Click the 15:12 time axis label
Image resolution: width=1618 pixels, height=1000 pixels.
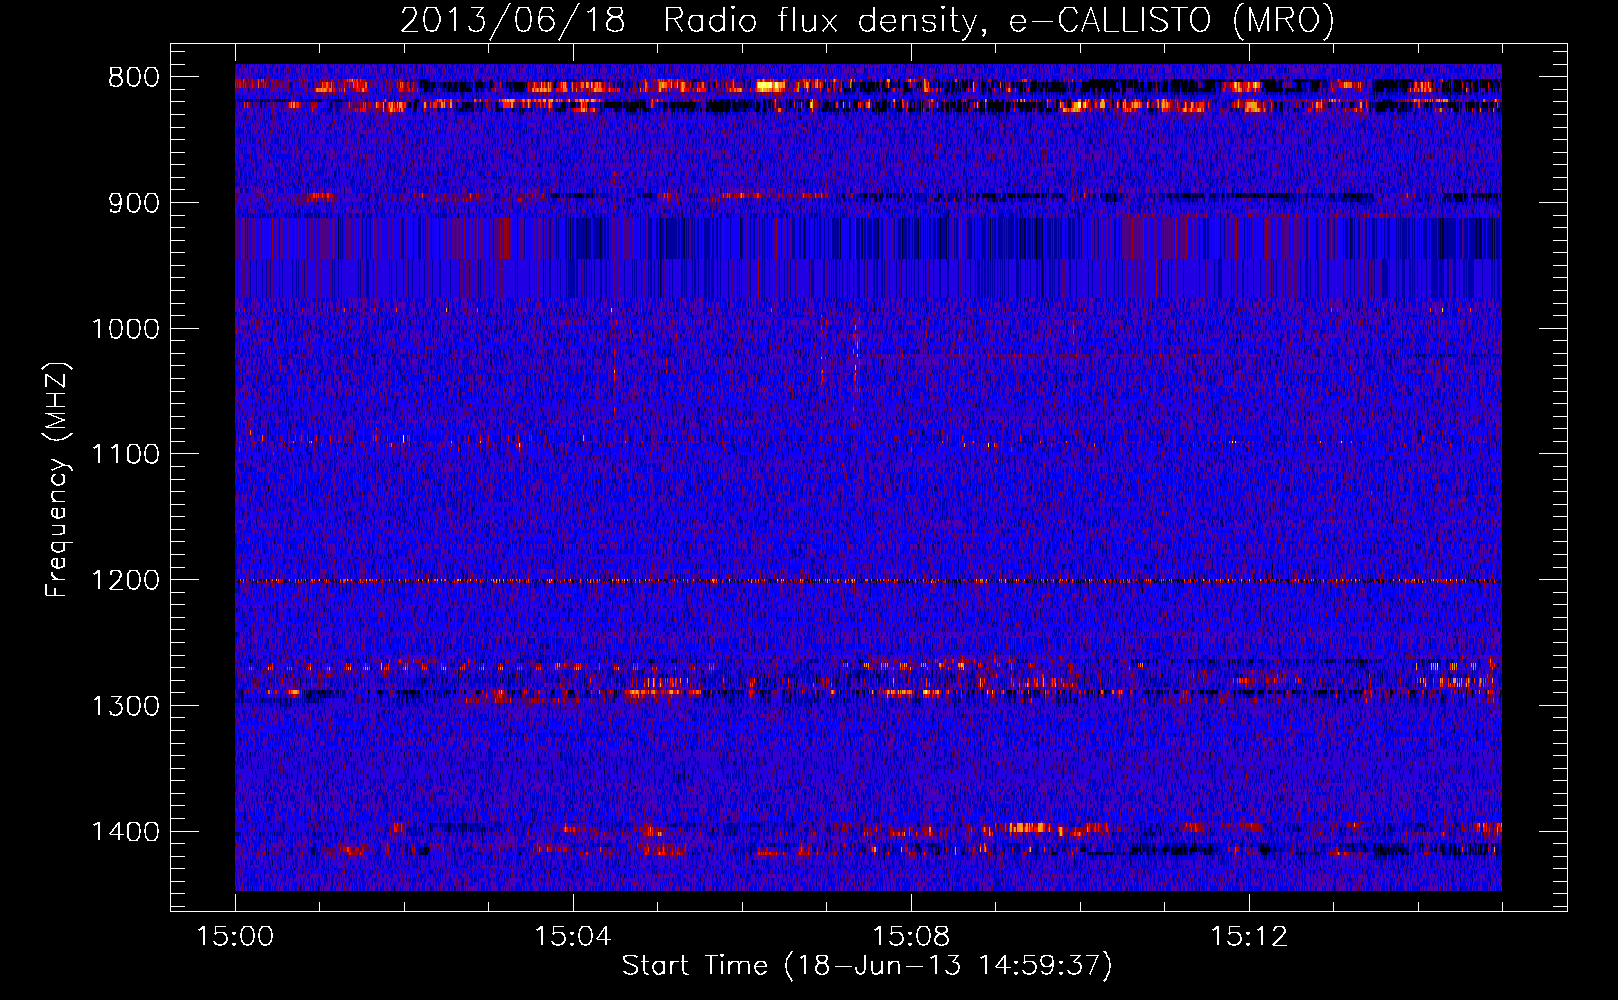coord(1248,937)
